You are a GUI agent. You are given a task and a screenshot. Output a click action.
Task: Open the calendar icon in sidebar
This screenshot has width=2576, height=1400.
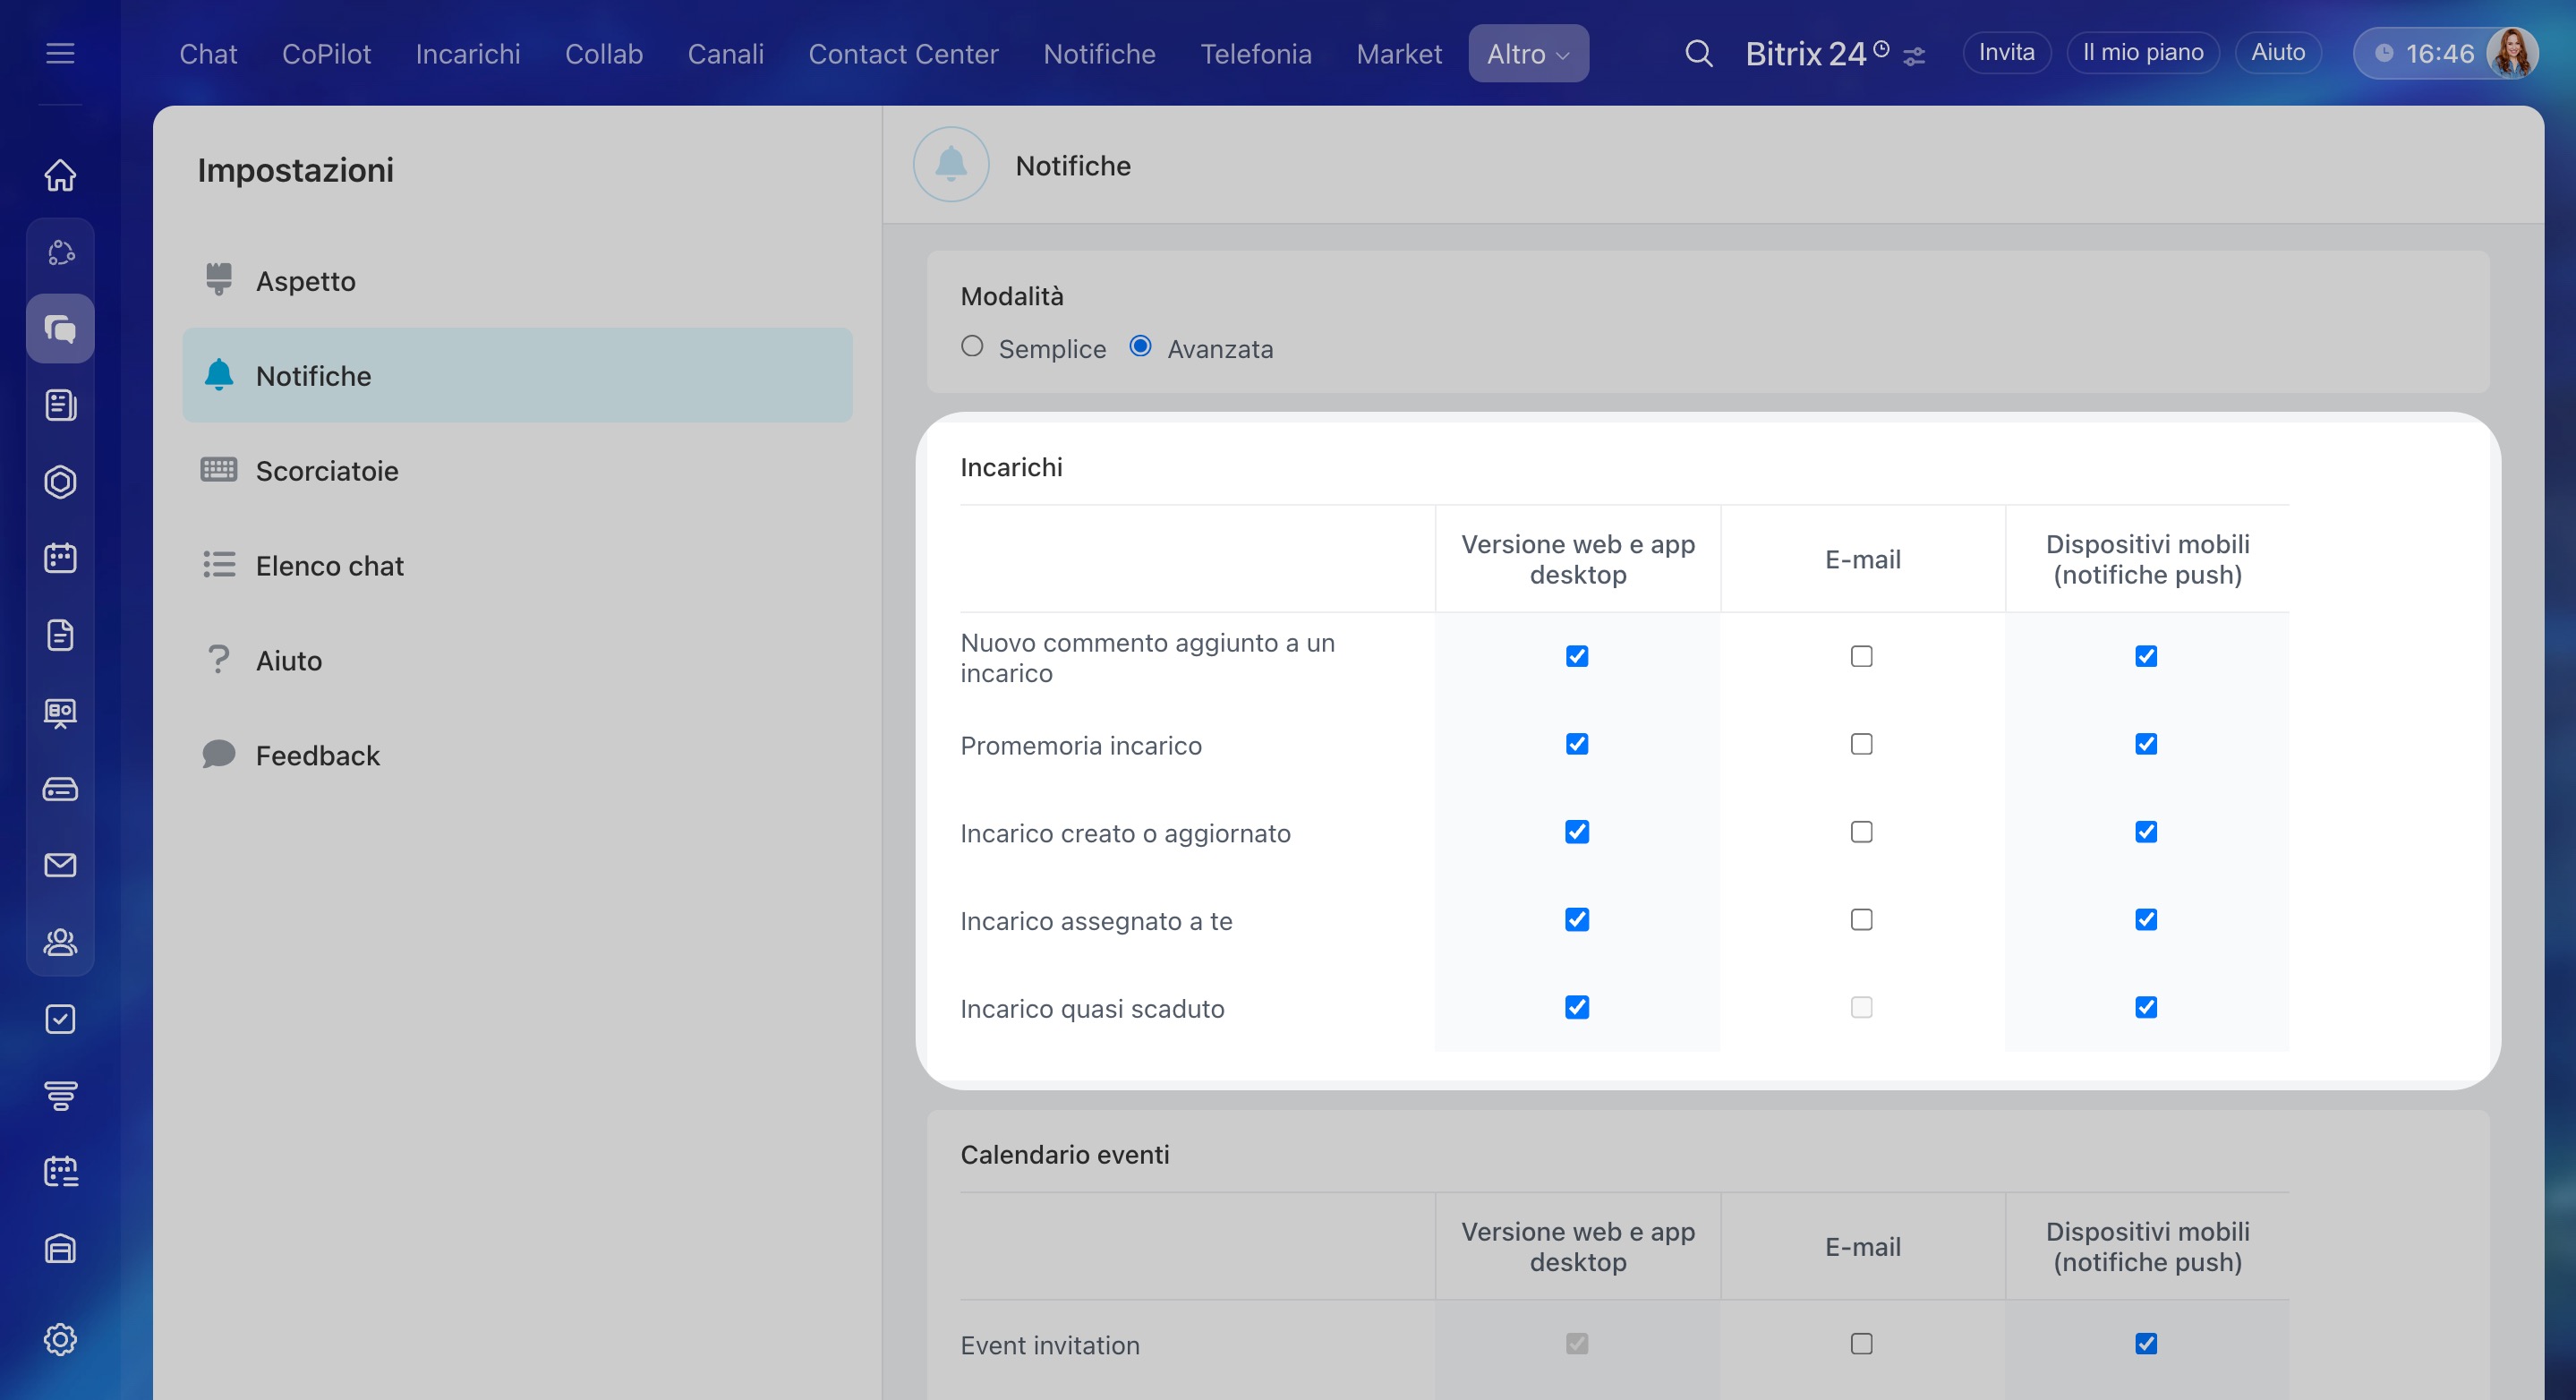(60, 558)
